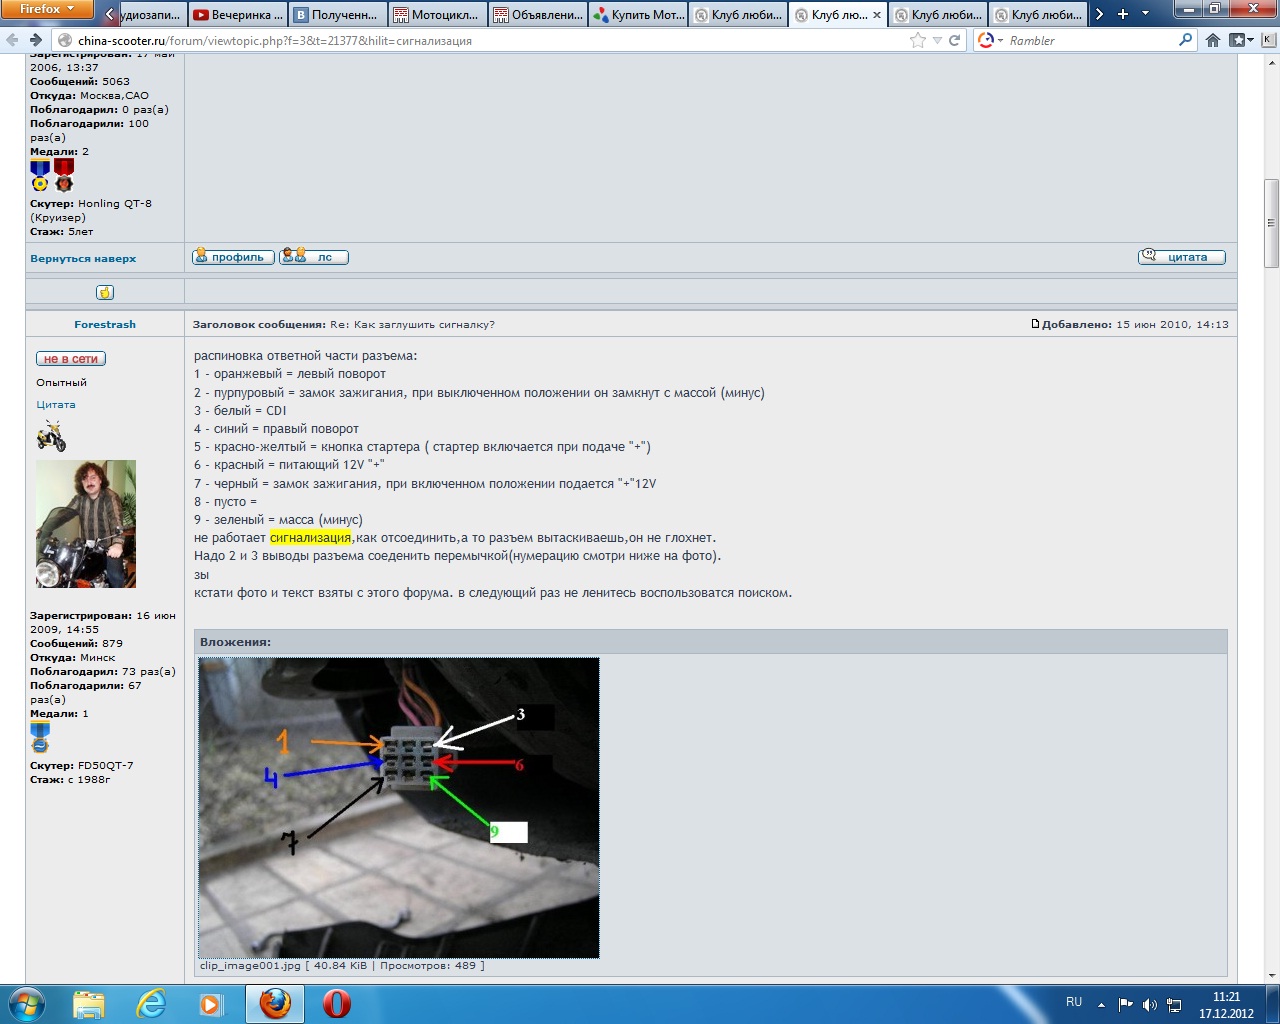This screenshot has height=1024, width=1280.
Task: Open the Firefox menu dropdown
Action: (x=46, y=9)
